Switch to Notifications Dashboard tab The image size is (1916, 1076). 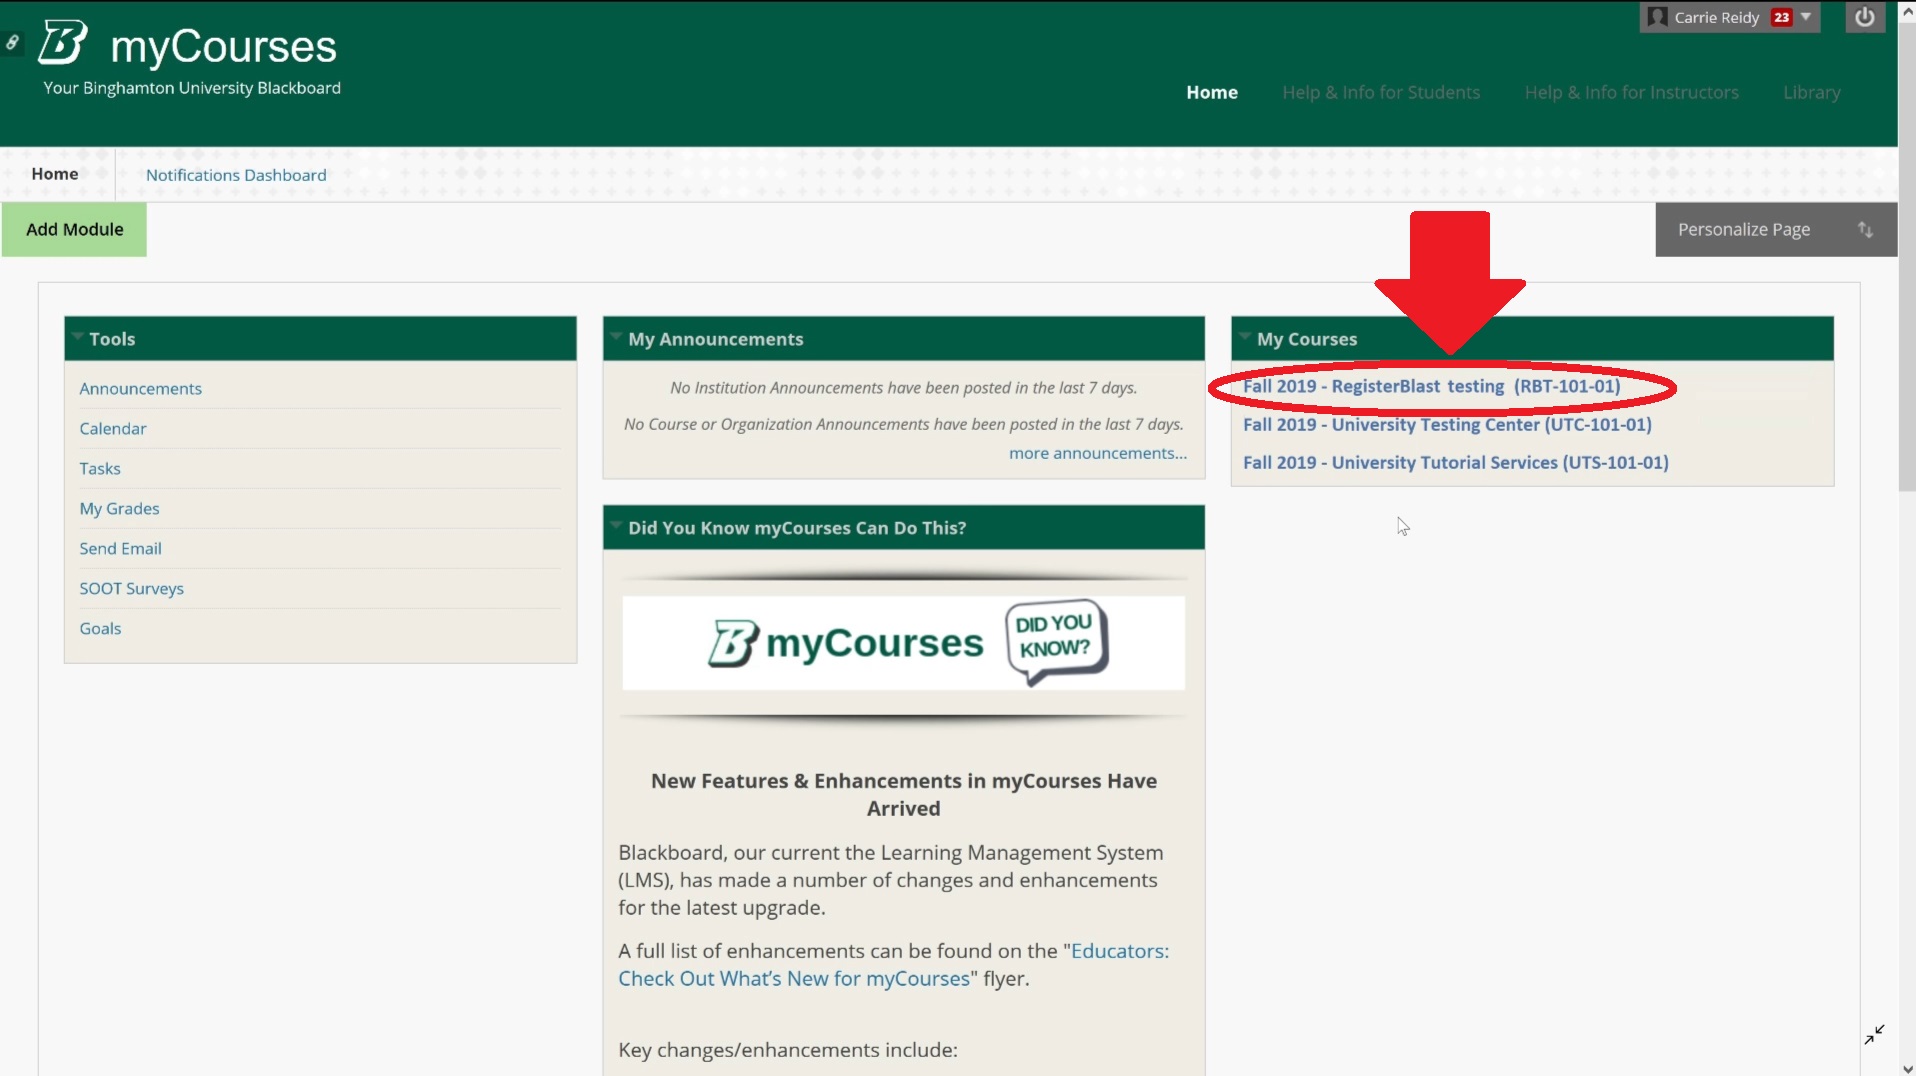pos(236,175)
